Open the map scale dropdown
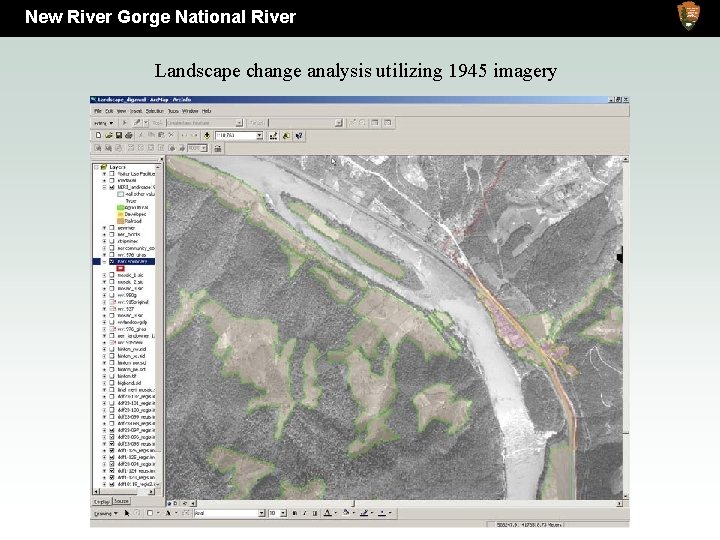Image resolution: width=720 pixels, height=540 pixels. point(259,135)
